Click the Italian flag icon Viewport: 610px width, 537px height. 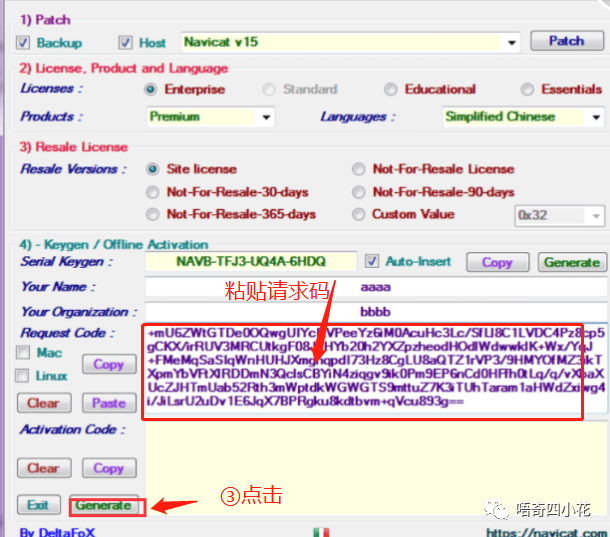tap(321, 532)
